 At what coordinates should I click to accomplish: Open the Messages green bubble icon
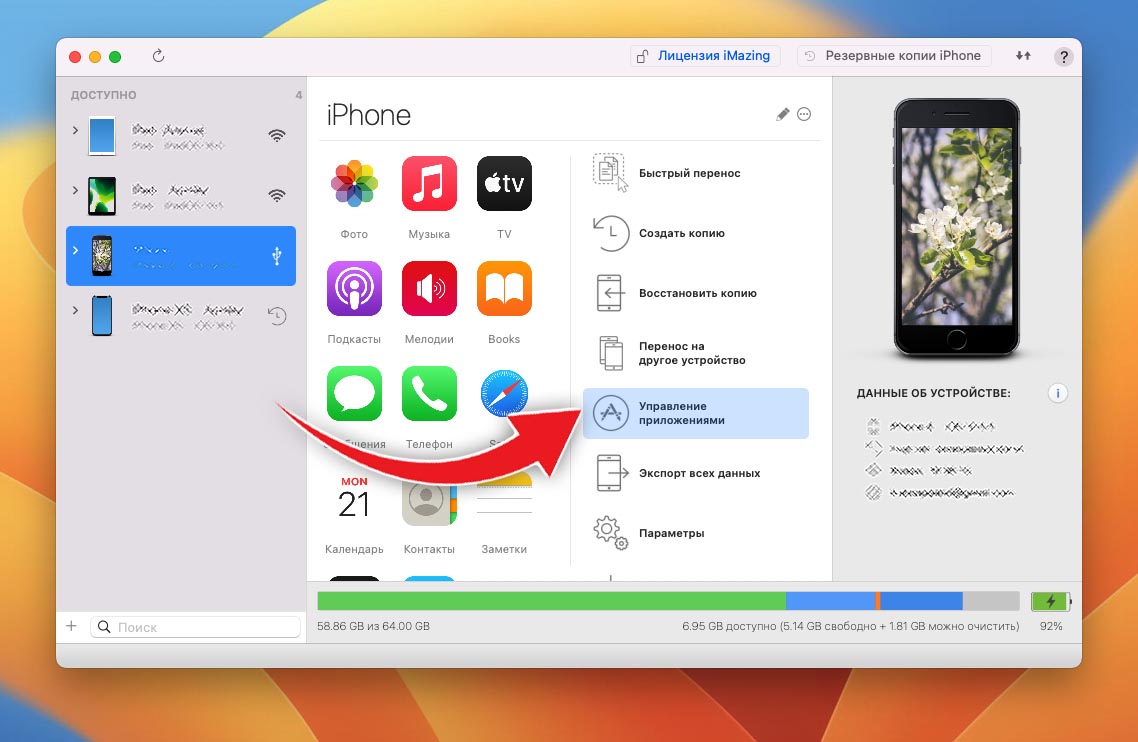point(354,394)
